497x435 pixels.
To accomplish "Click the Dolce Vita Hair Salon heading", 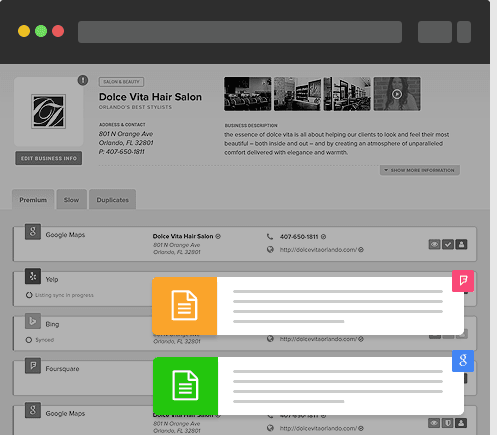I will tap(150, 97).
